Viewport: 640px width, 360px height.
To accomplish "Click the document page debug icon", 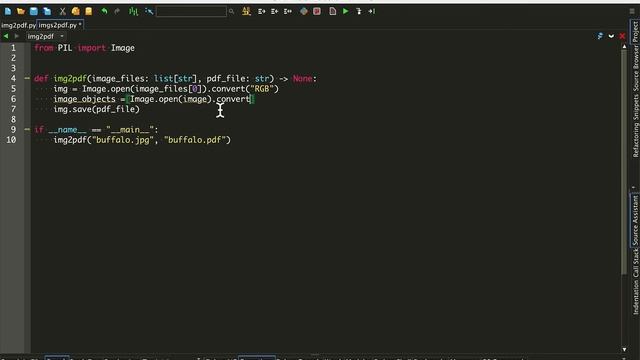I will point(333,11).
